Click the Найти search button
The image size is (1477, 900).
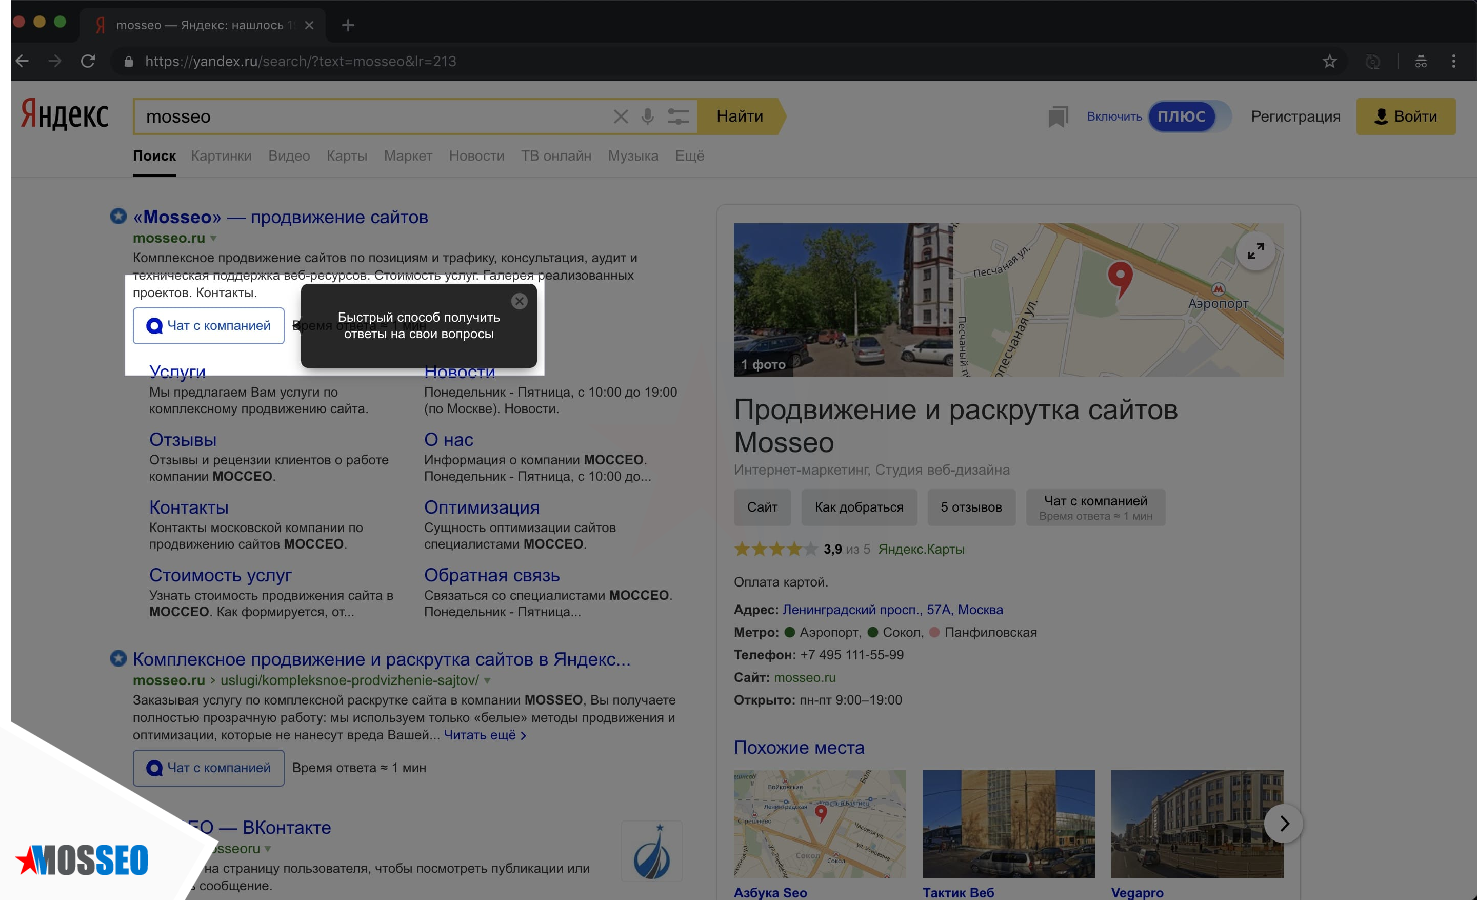pyautogui.click(x=741, y=117)
